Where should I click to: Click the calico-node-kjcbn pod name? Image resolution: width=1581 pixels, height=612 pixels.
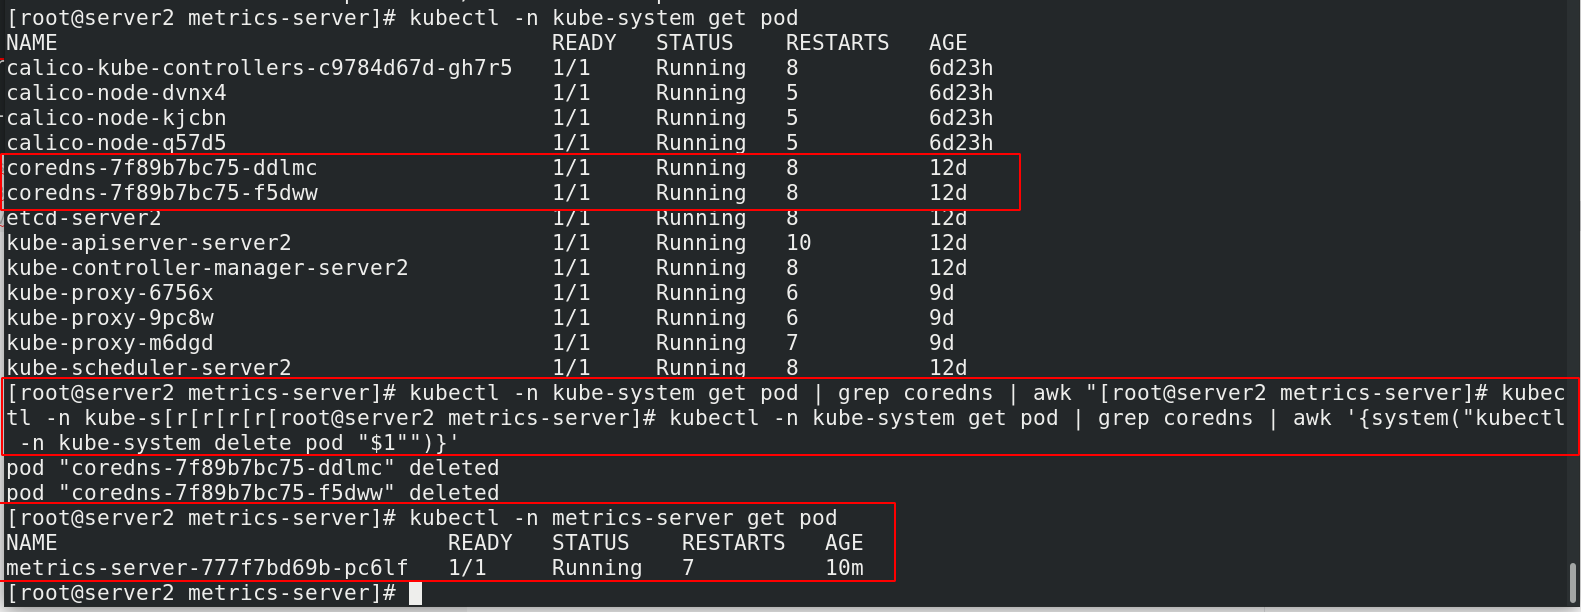[116, 118]
